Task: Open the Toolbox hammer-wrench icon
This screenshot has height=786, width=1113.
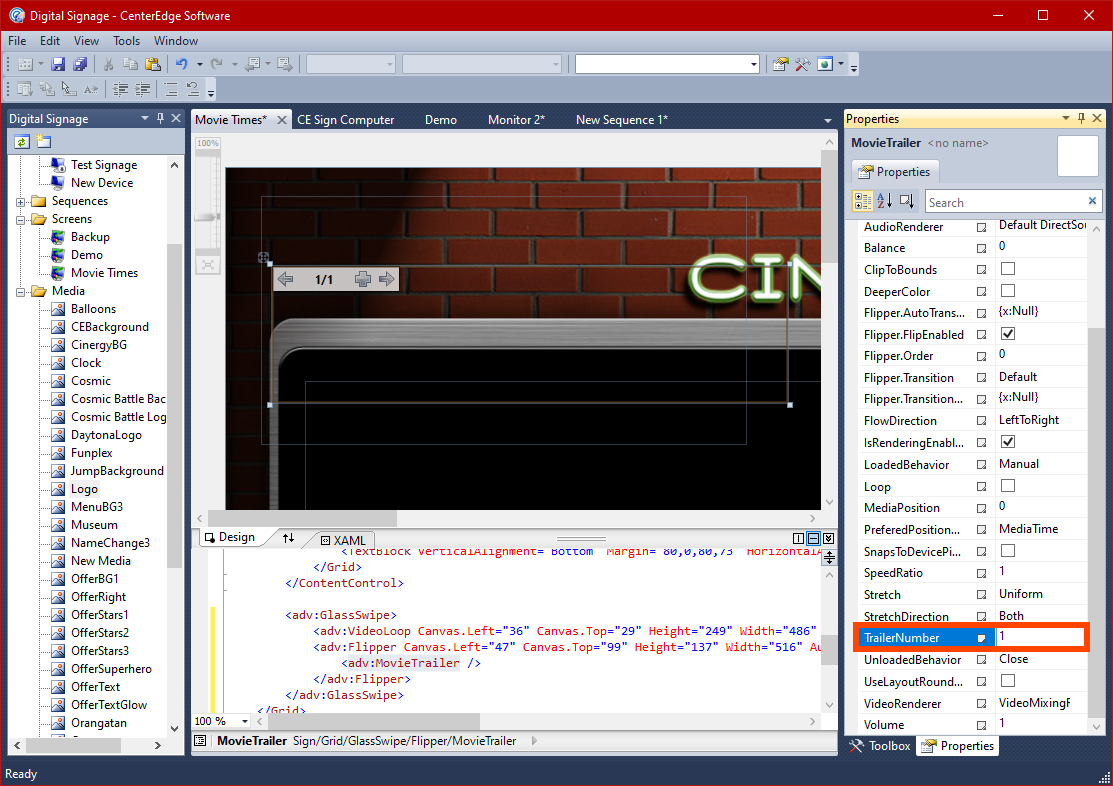Action: coord(803,65)
